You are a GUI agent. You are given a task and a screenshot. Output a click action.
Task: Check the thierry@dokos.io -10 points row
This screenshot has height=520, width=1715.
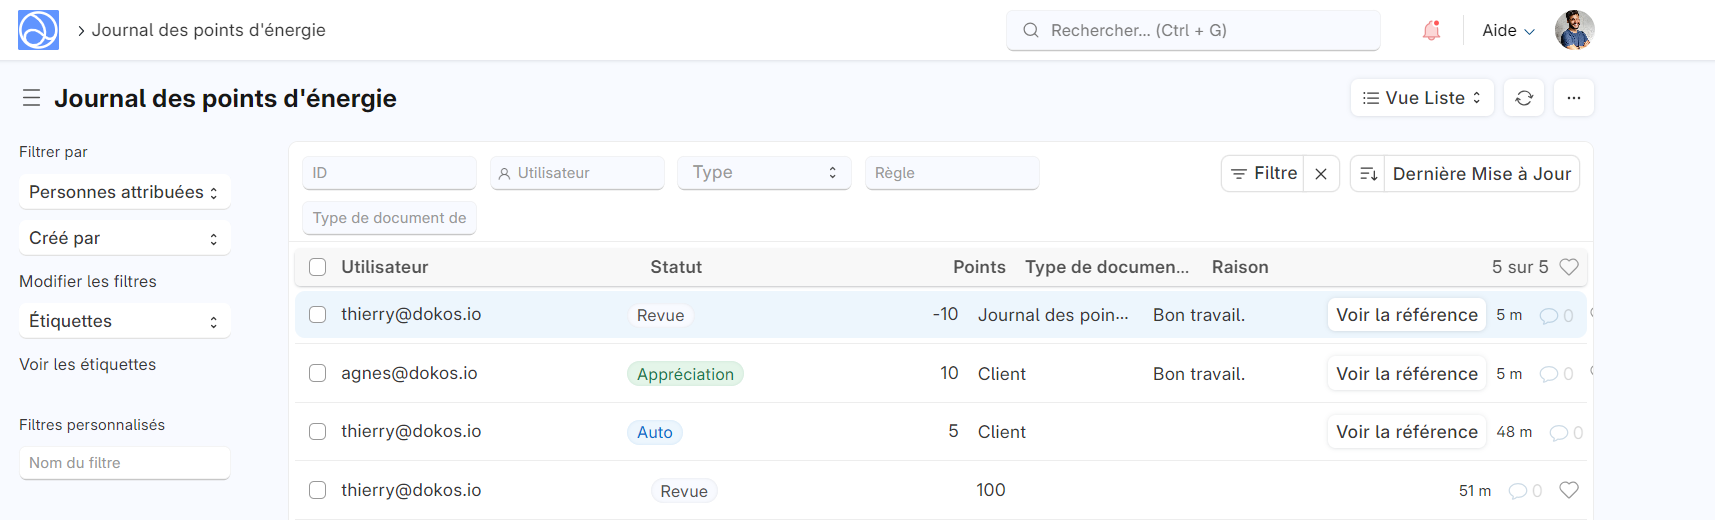coord(317,314)
